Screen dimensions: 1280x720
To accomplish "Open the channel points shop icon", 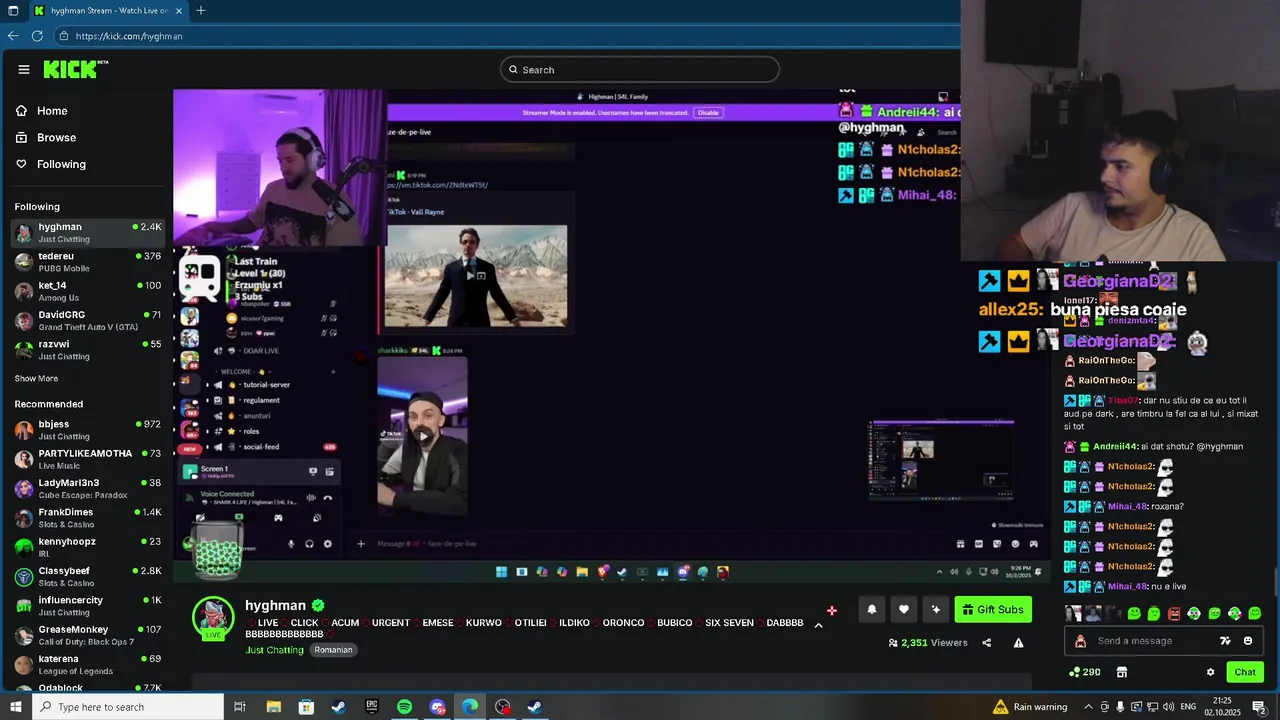I will (1121, 672).
